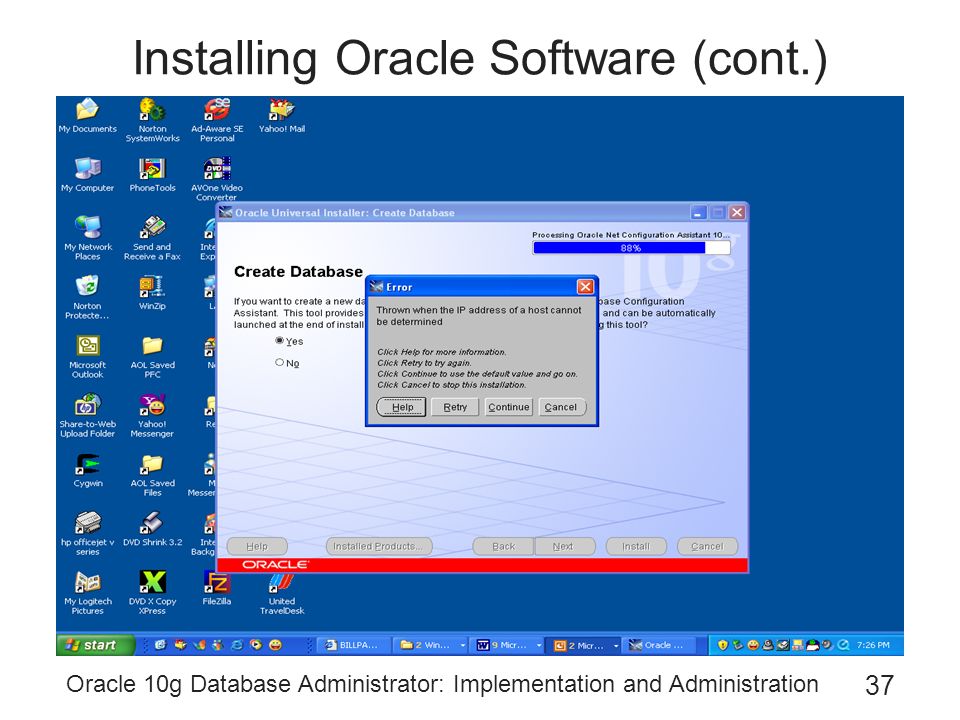Open the 2 Micr... taskbar group
Image resolution: width=960 pixels, height=720 pixels.
click(585, 645)
